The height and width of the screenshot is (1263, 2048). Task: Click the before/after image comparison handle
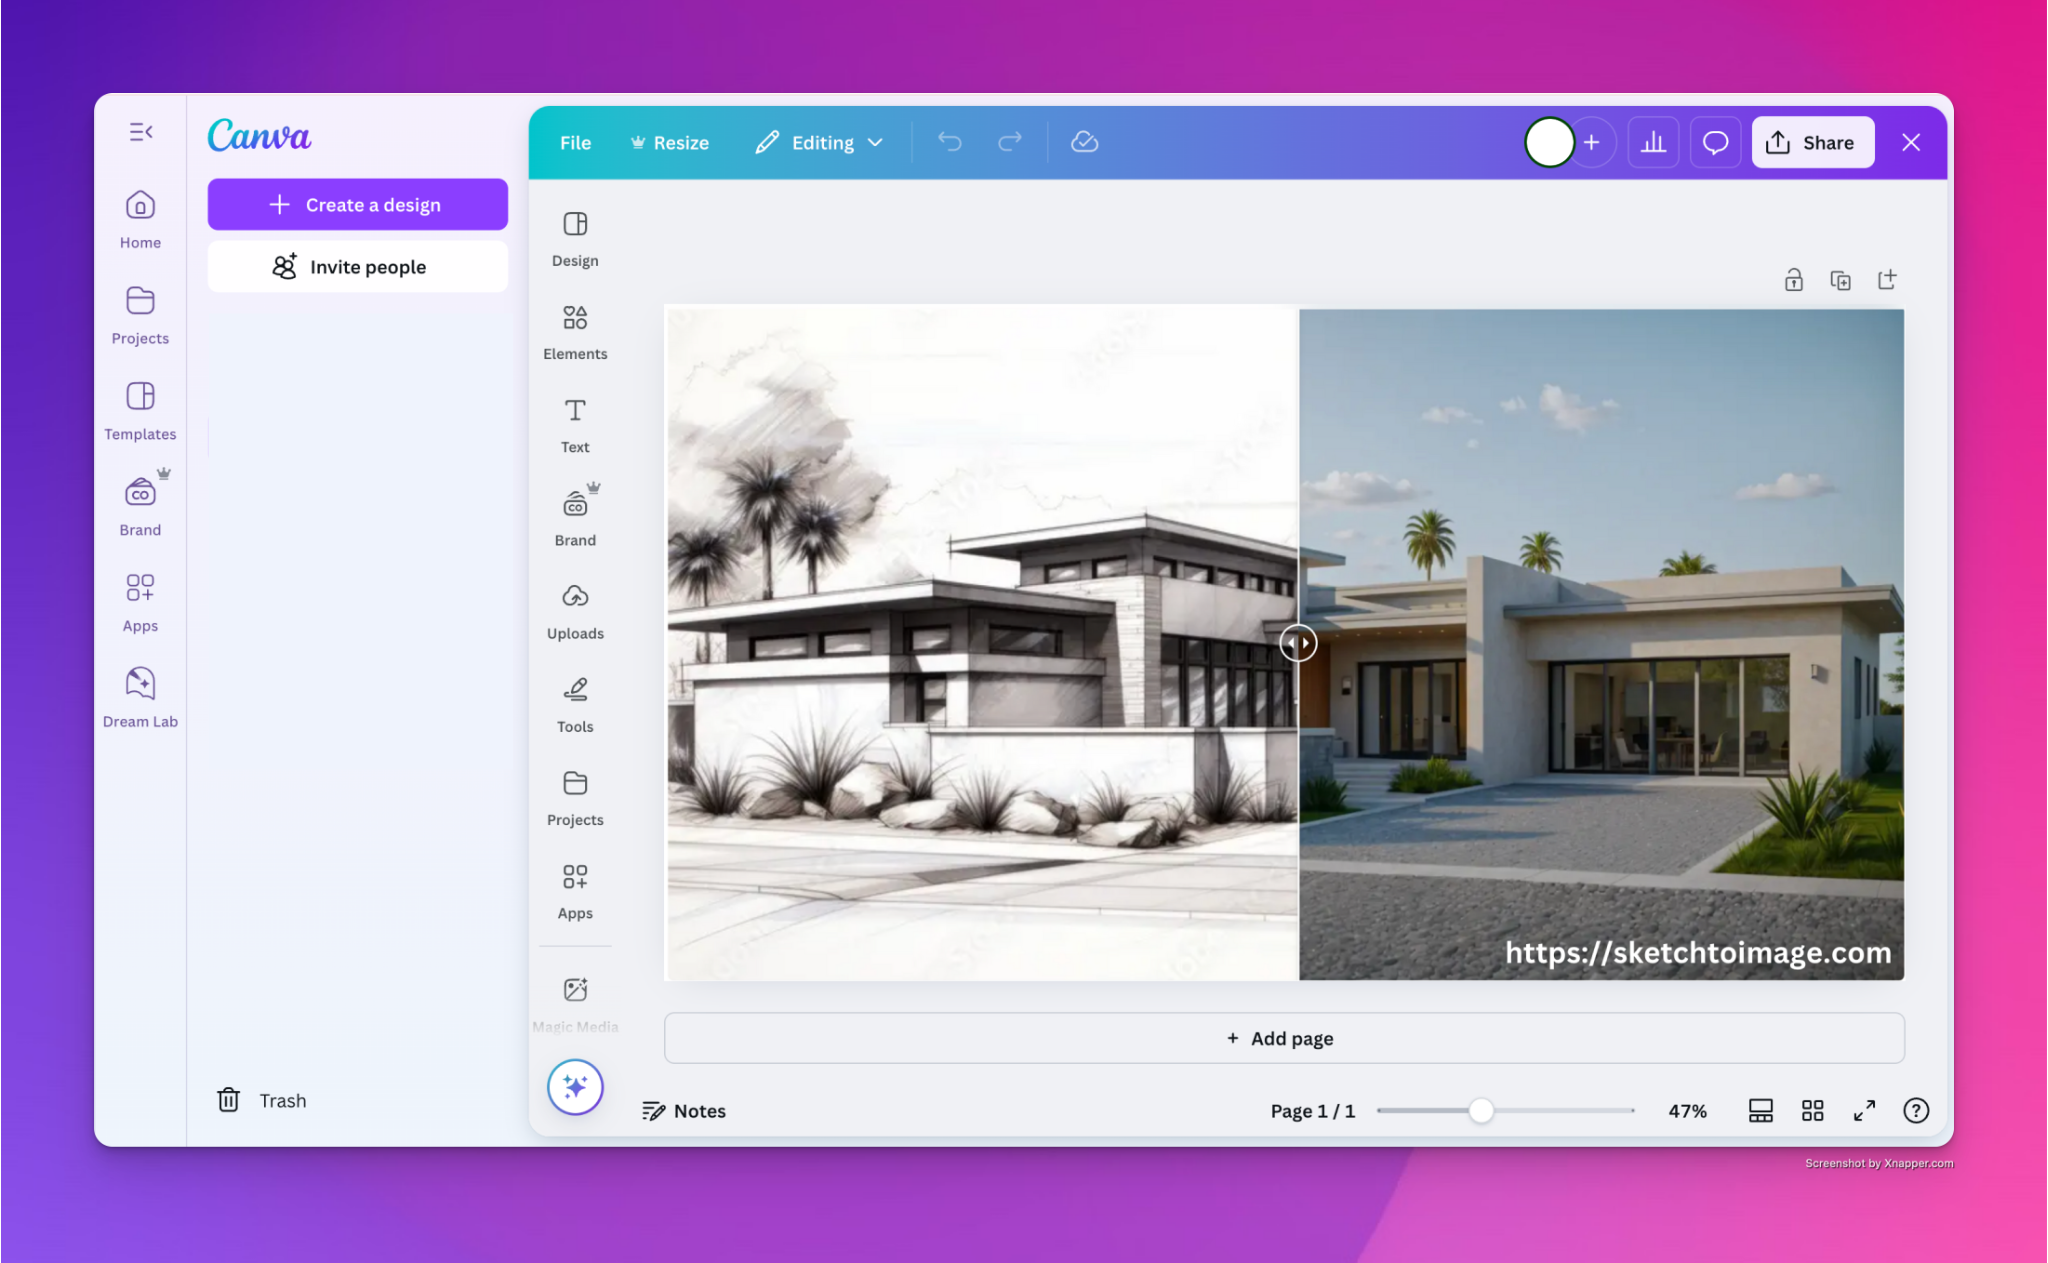[x=1298, y=643]
